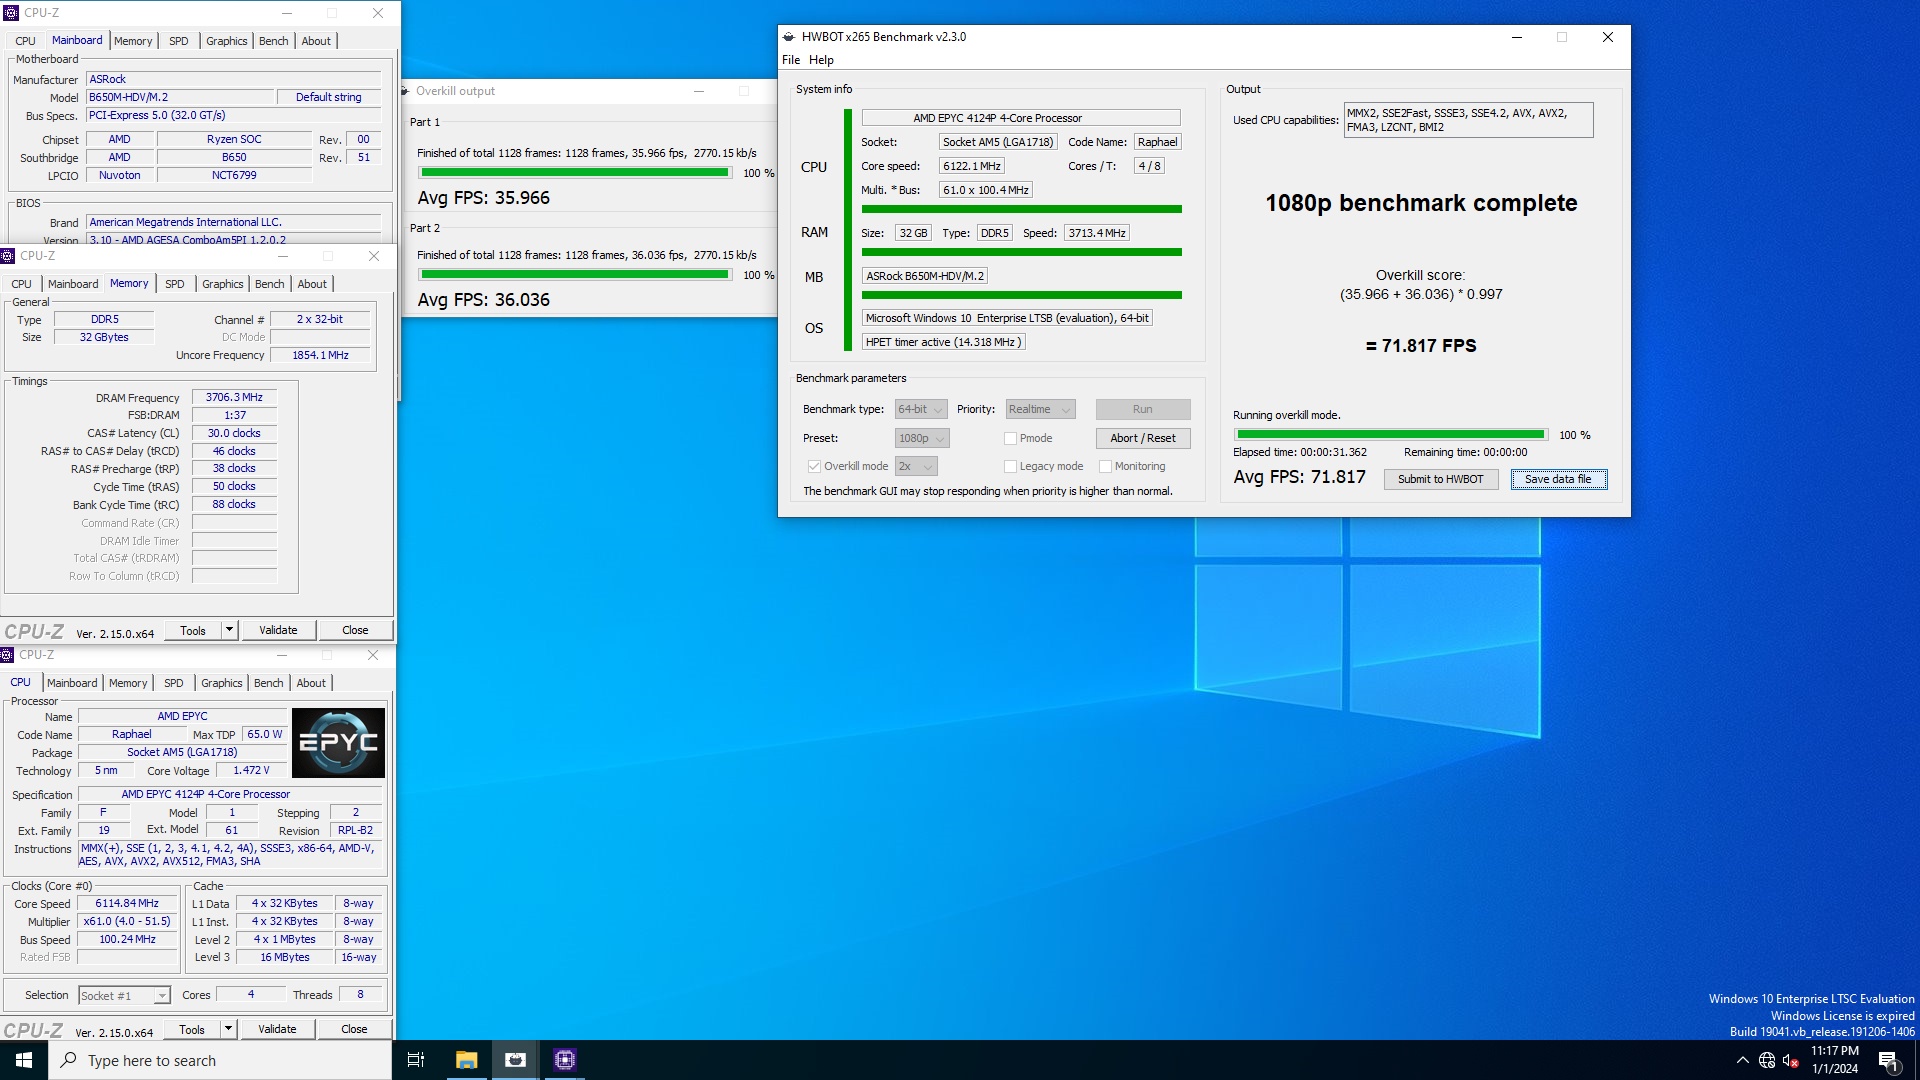The image size is (1920, 1080).
Task: Open the Priority Realtime dropdown
Action: tap(1040, 409)
